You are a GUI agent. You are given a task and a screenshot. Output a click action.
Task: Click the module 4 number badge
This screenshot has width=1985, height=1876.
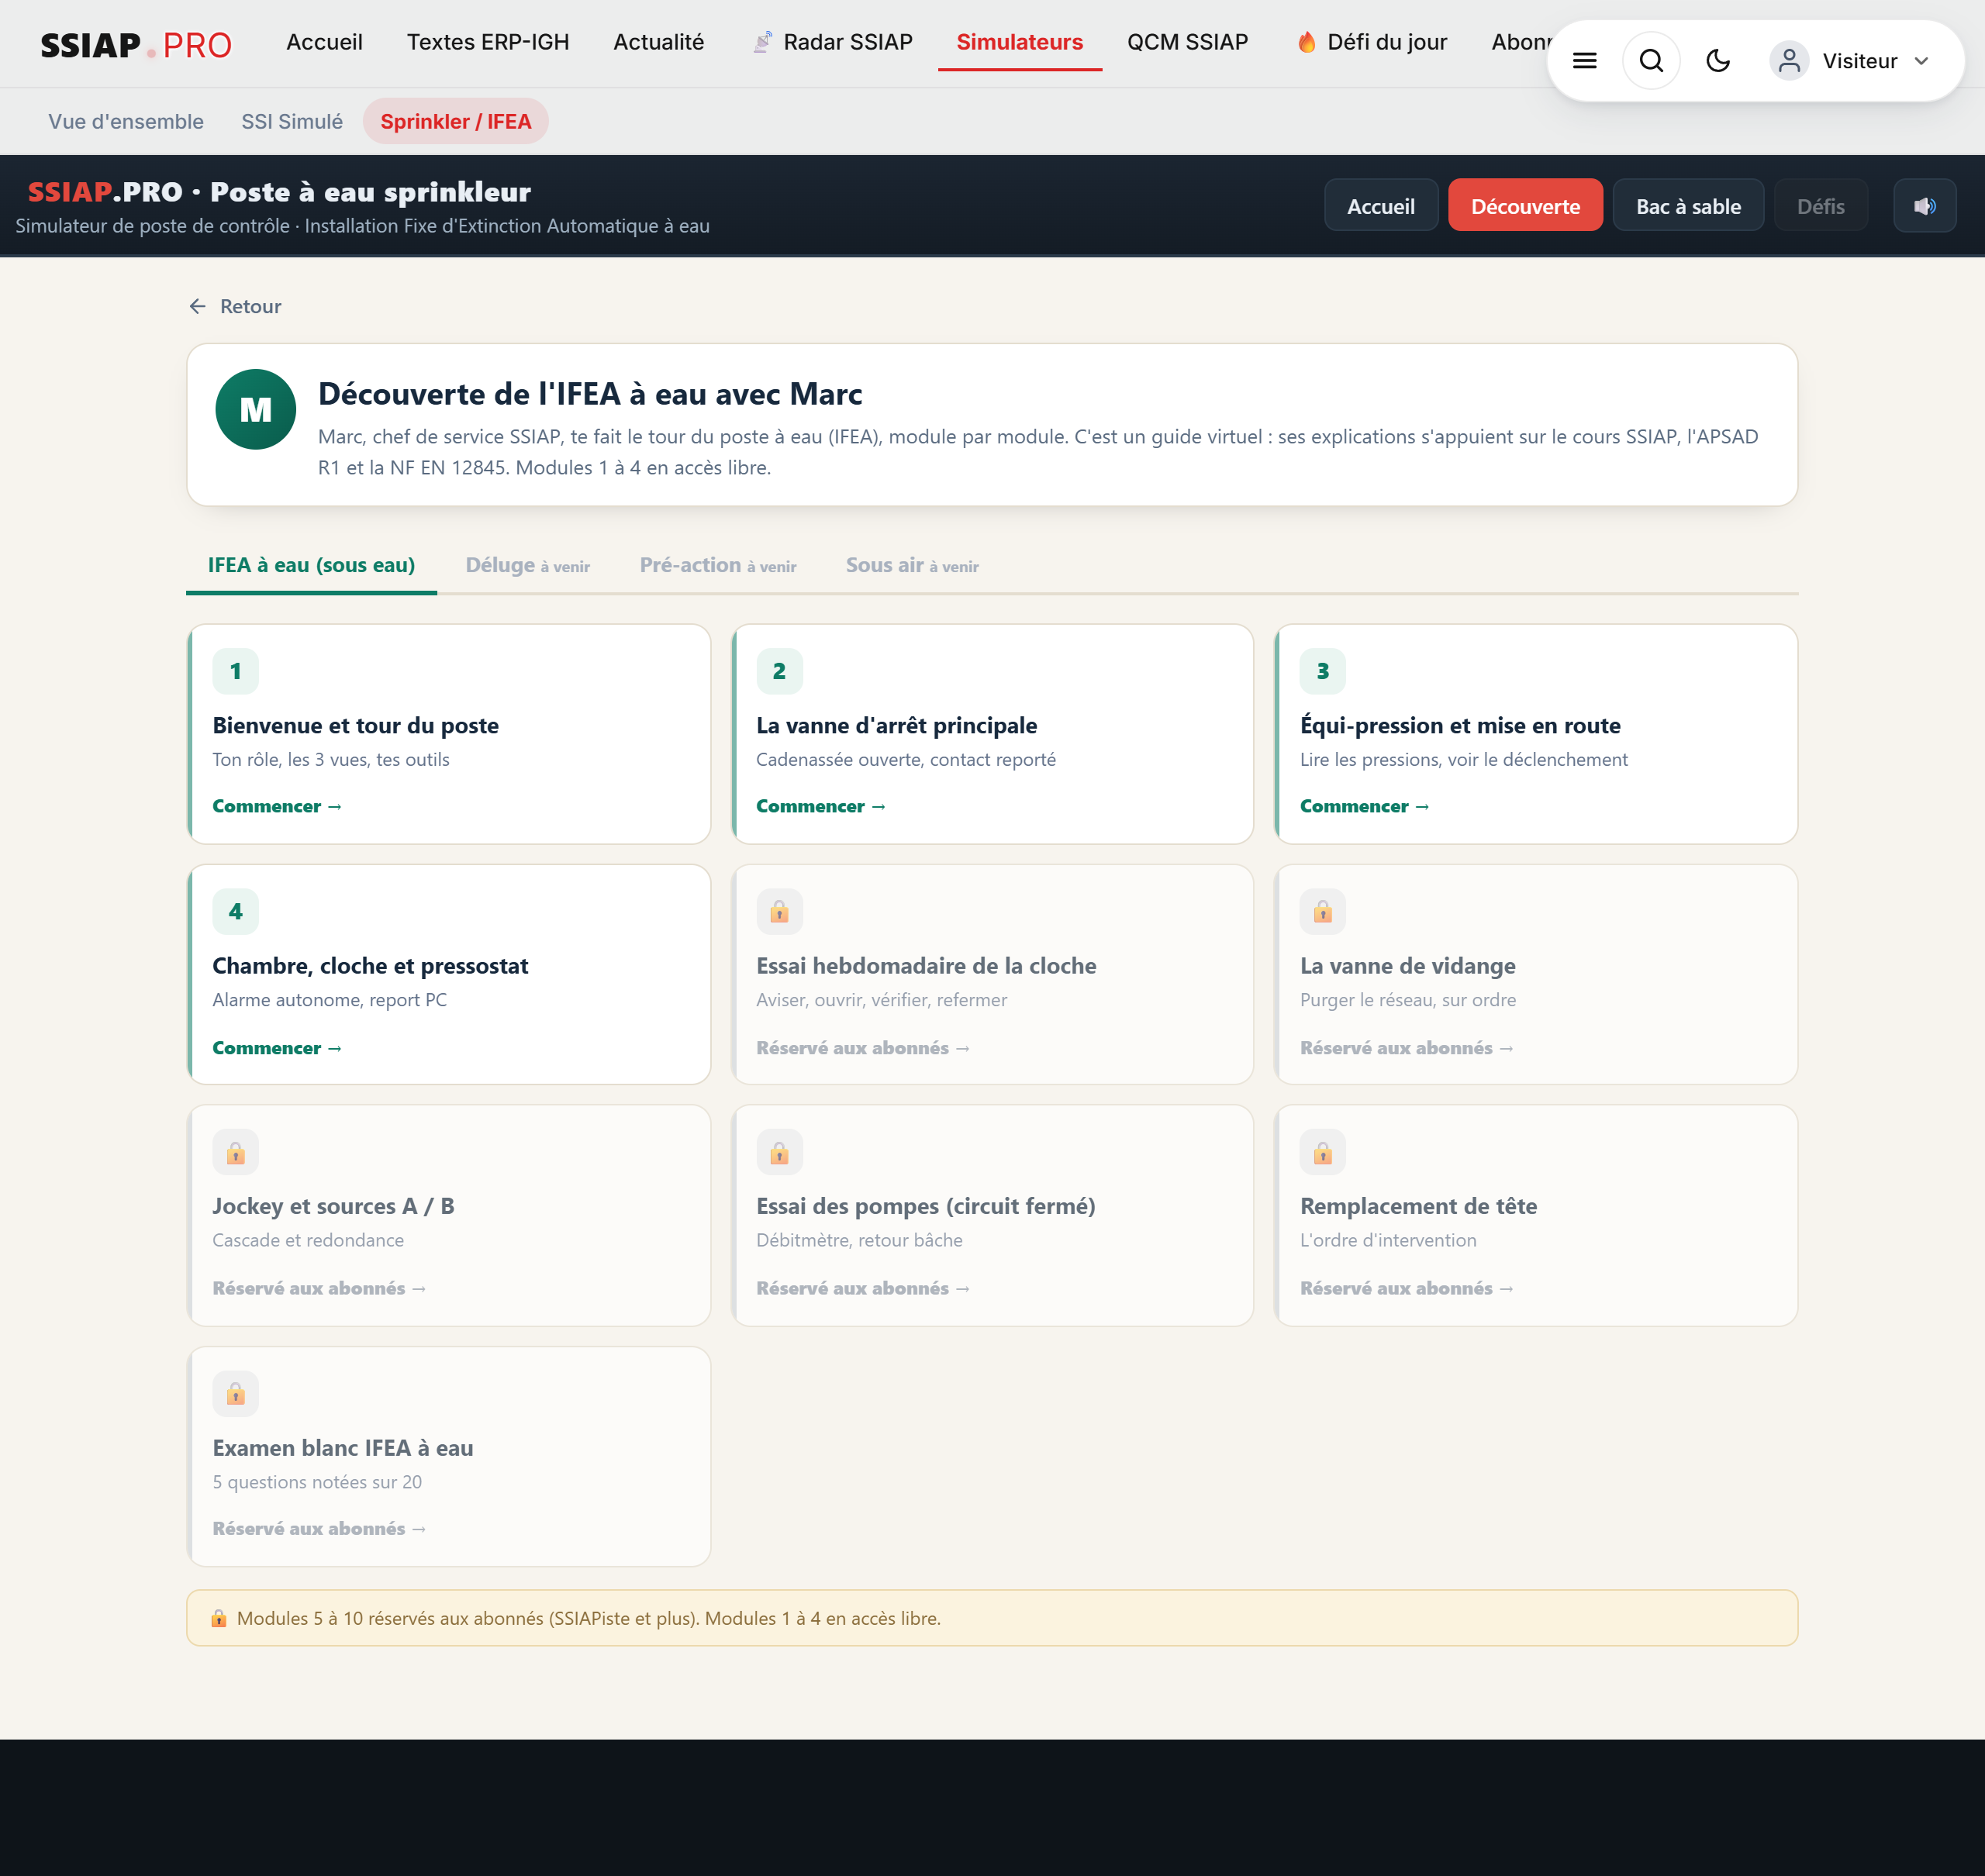(235, 911)
